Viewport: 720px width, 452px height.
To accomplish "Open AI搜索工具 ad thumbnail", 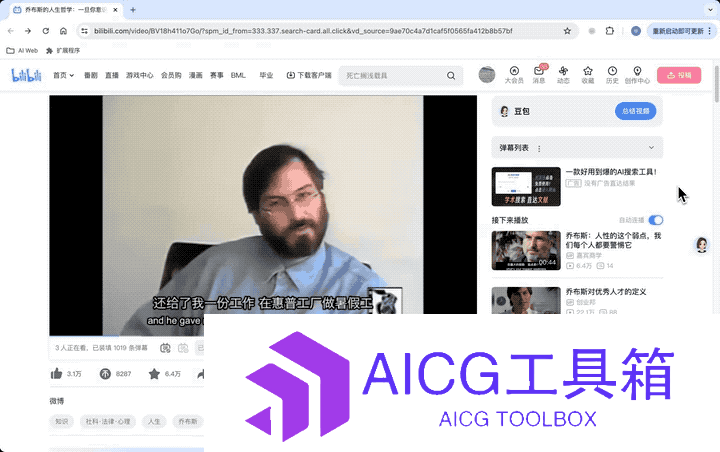I will (x=526, y=186).
